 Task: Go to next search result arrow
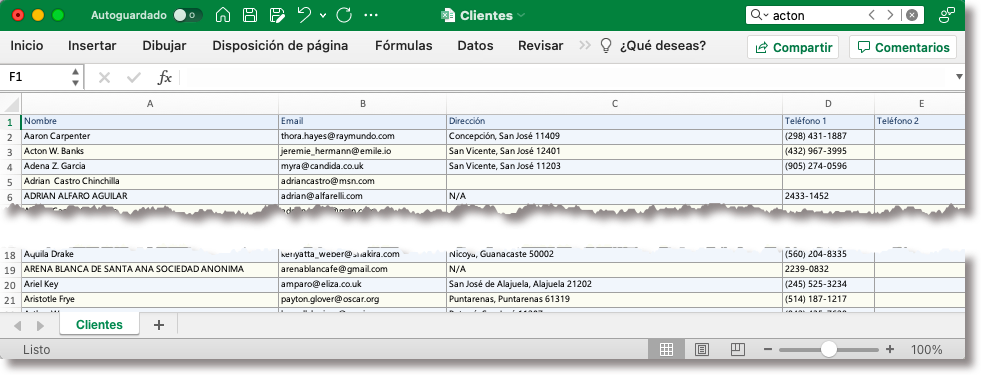click(890, 15)
